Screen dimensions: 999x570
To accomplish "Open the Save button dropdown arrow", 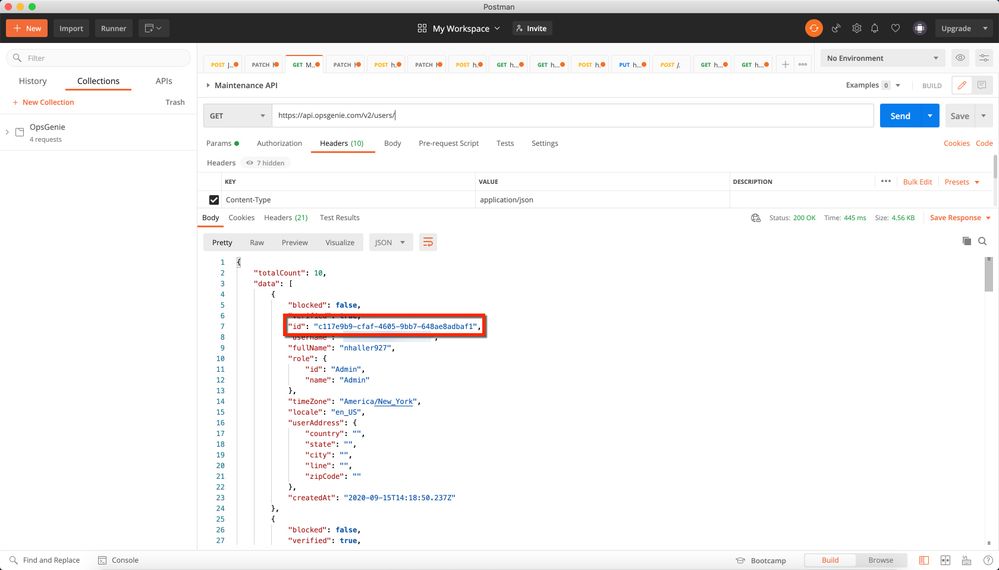I will [984, 116].
